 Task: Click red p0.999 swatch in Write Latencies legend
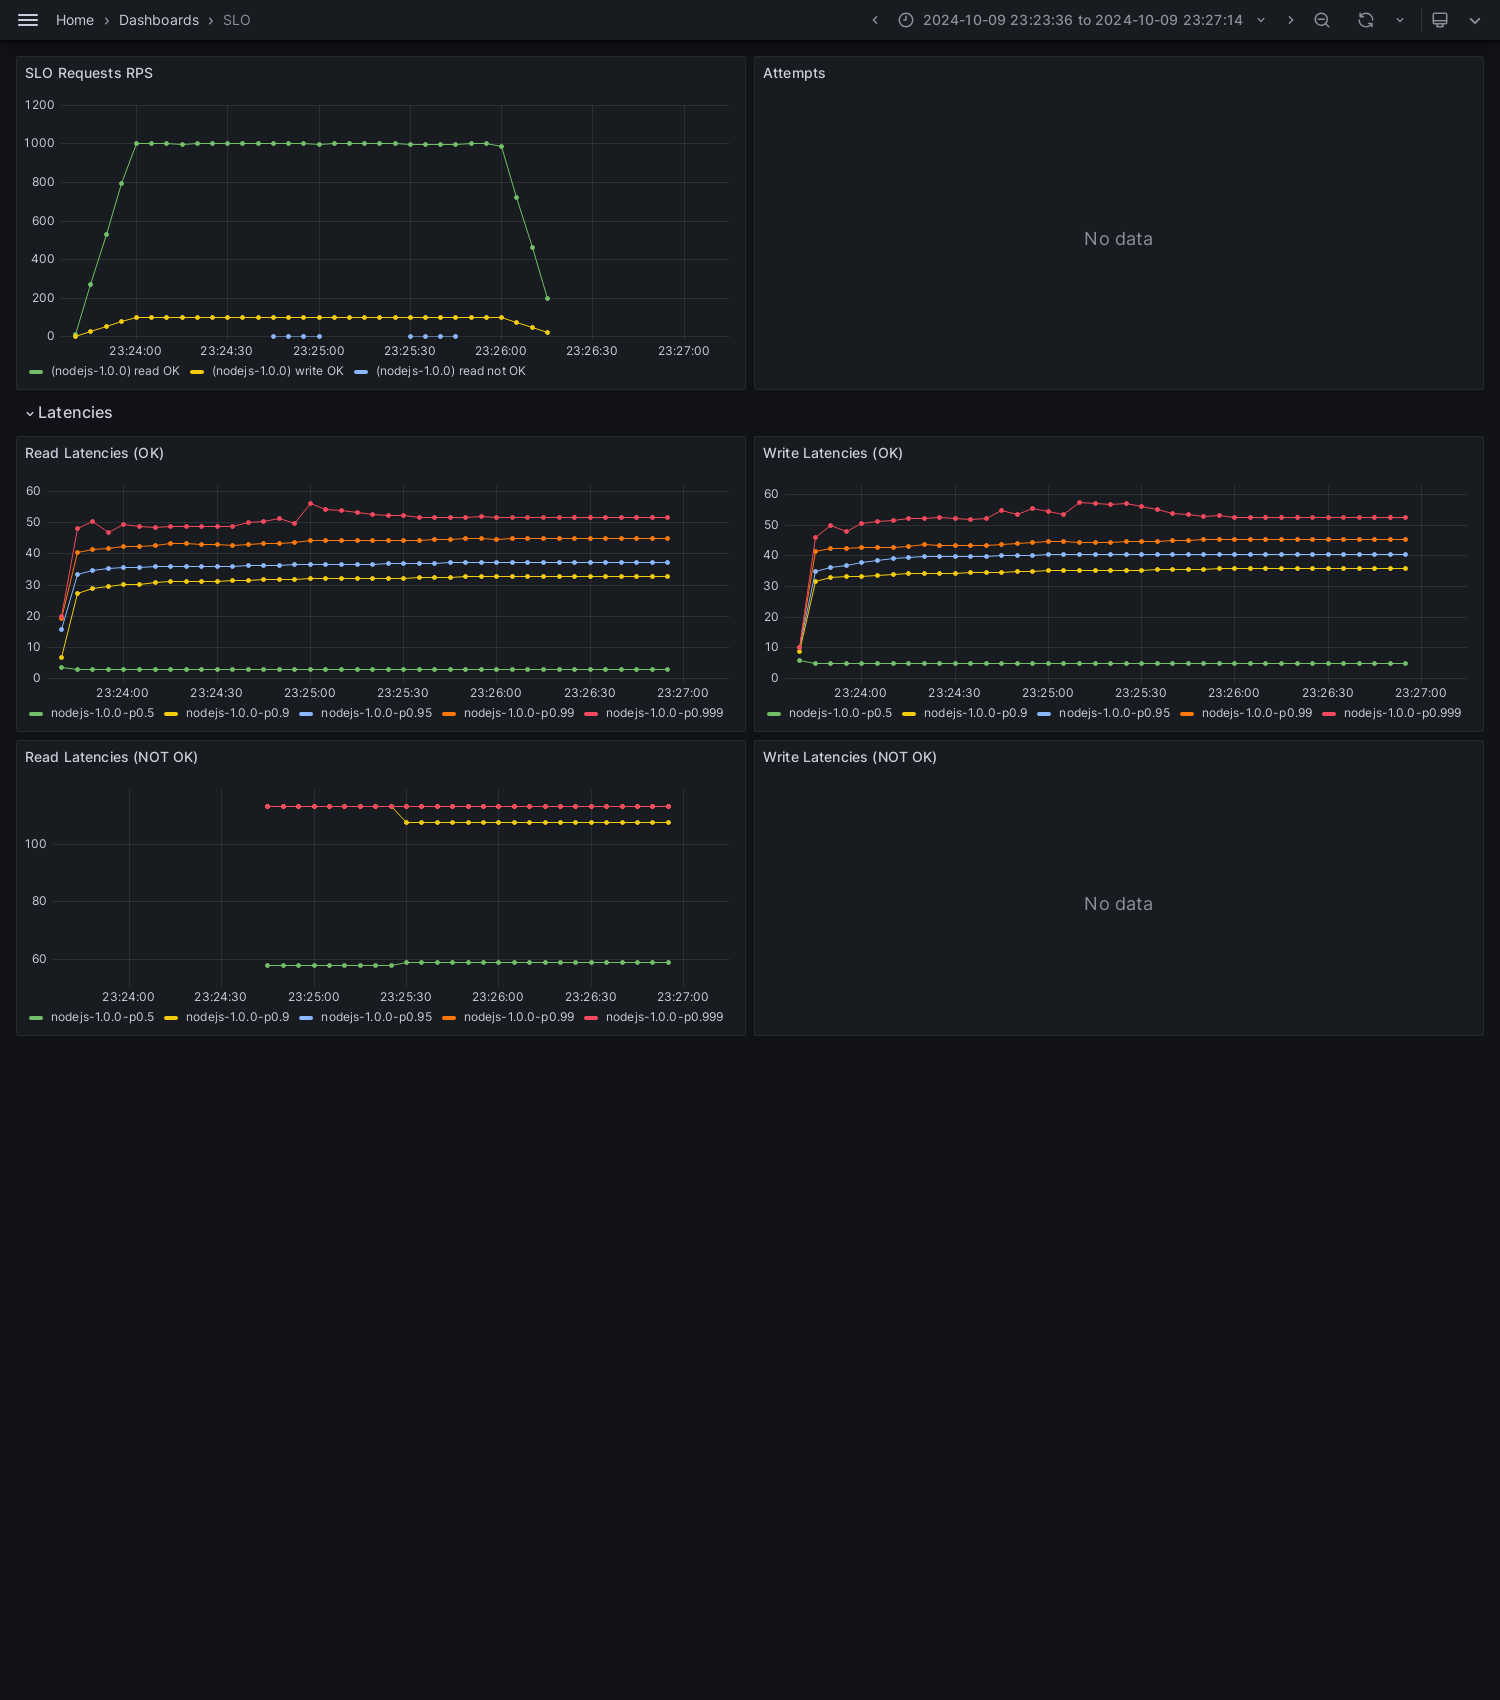1329,714
